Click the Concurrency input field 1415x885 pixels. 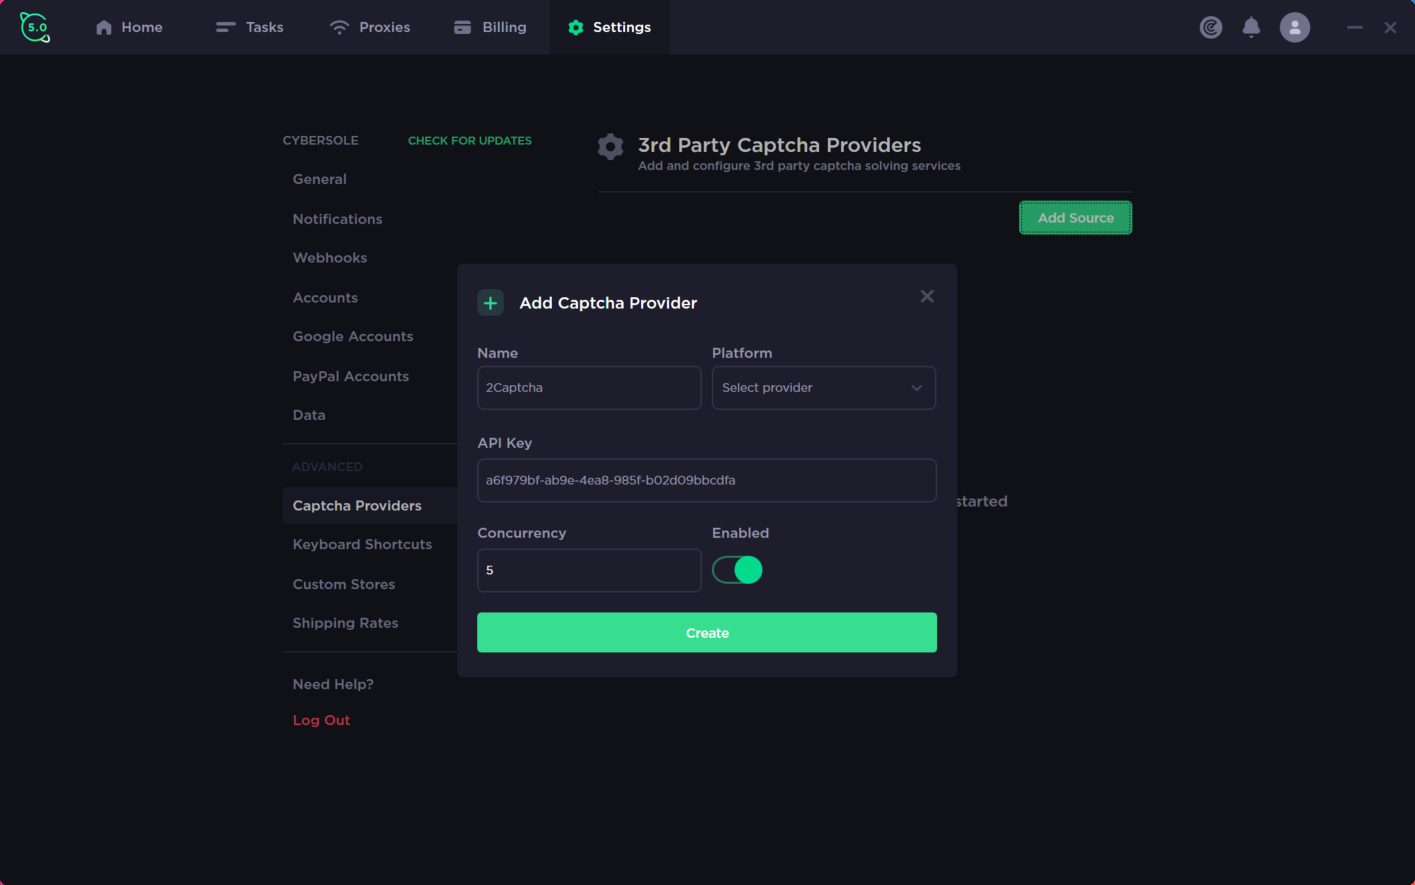589,570
